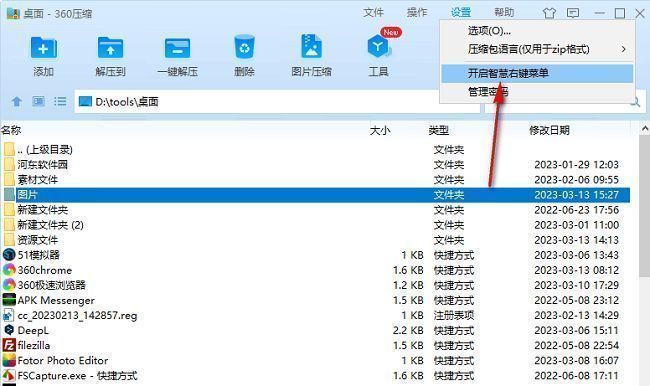This screenshot has width=650, height=386.
Task: Open the 图片压缩 image compression tool
Action: 311,46
